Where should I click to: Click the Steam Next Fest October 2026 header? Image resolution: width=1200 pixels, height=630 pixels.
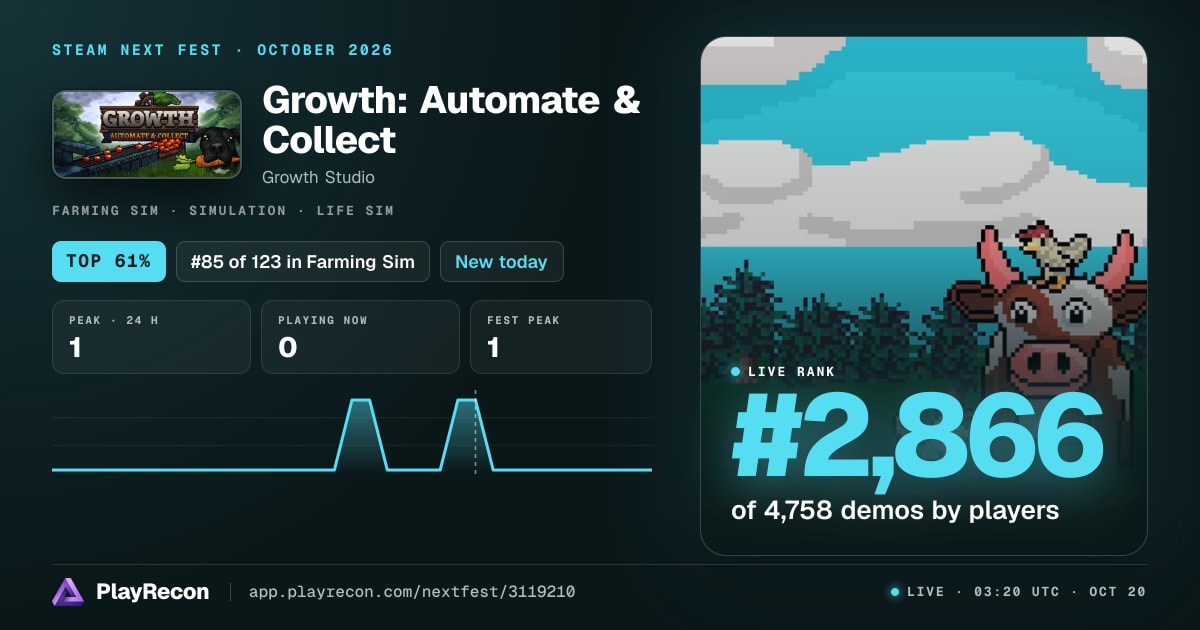click(x=222, y=50)
